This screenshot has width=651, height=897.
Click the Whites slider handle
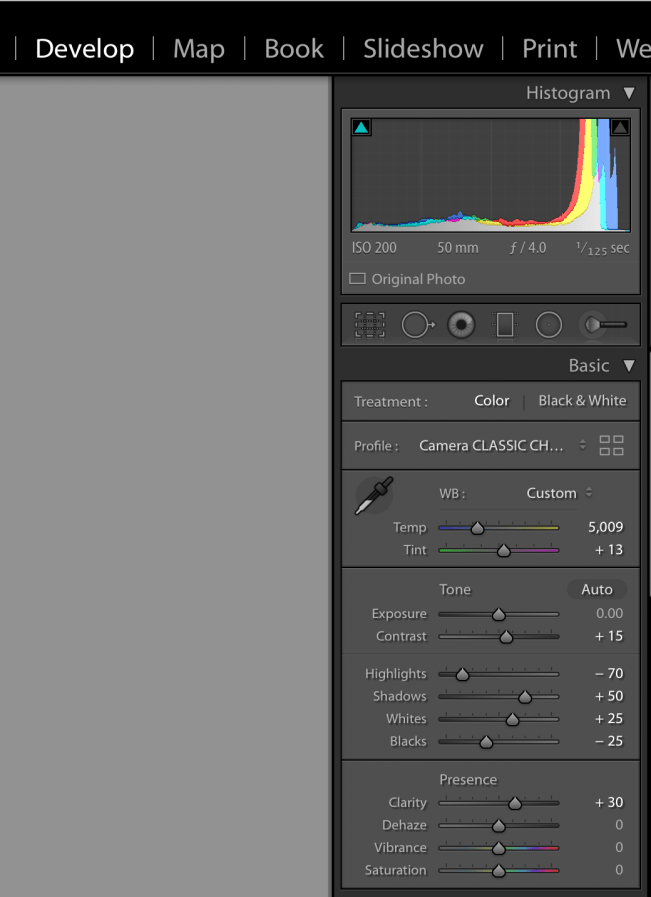coord(512,720)
